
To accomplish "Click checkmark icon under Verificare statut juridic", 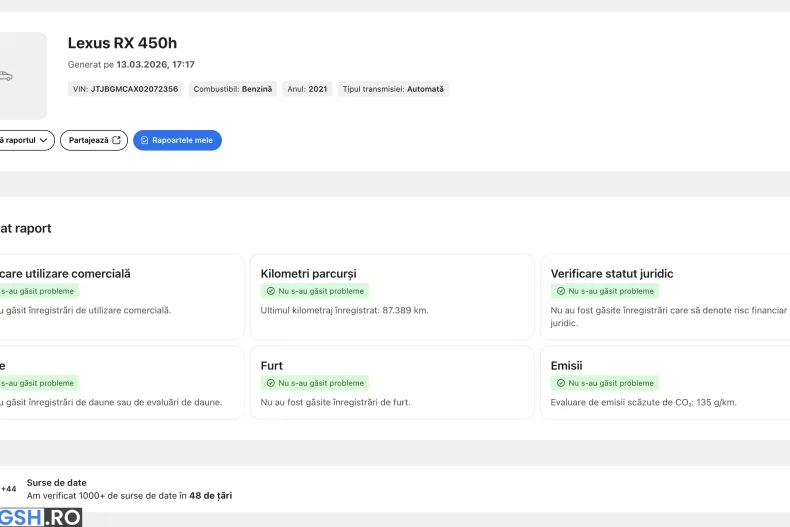I will (x=561, y=291).
